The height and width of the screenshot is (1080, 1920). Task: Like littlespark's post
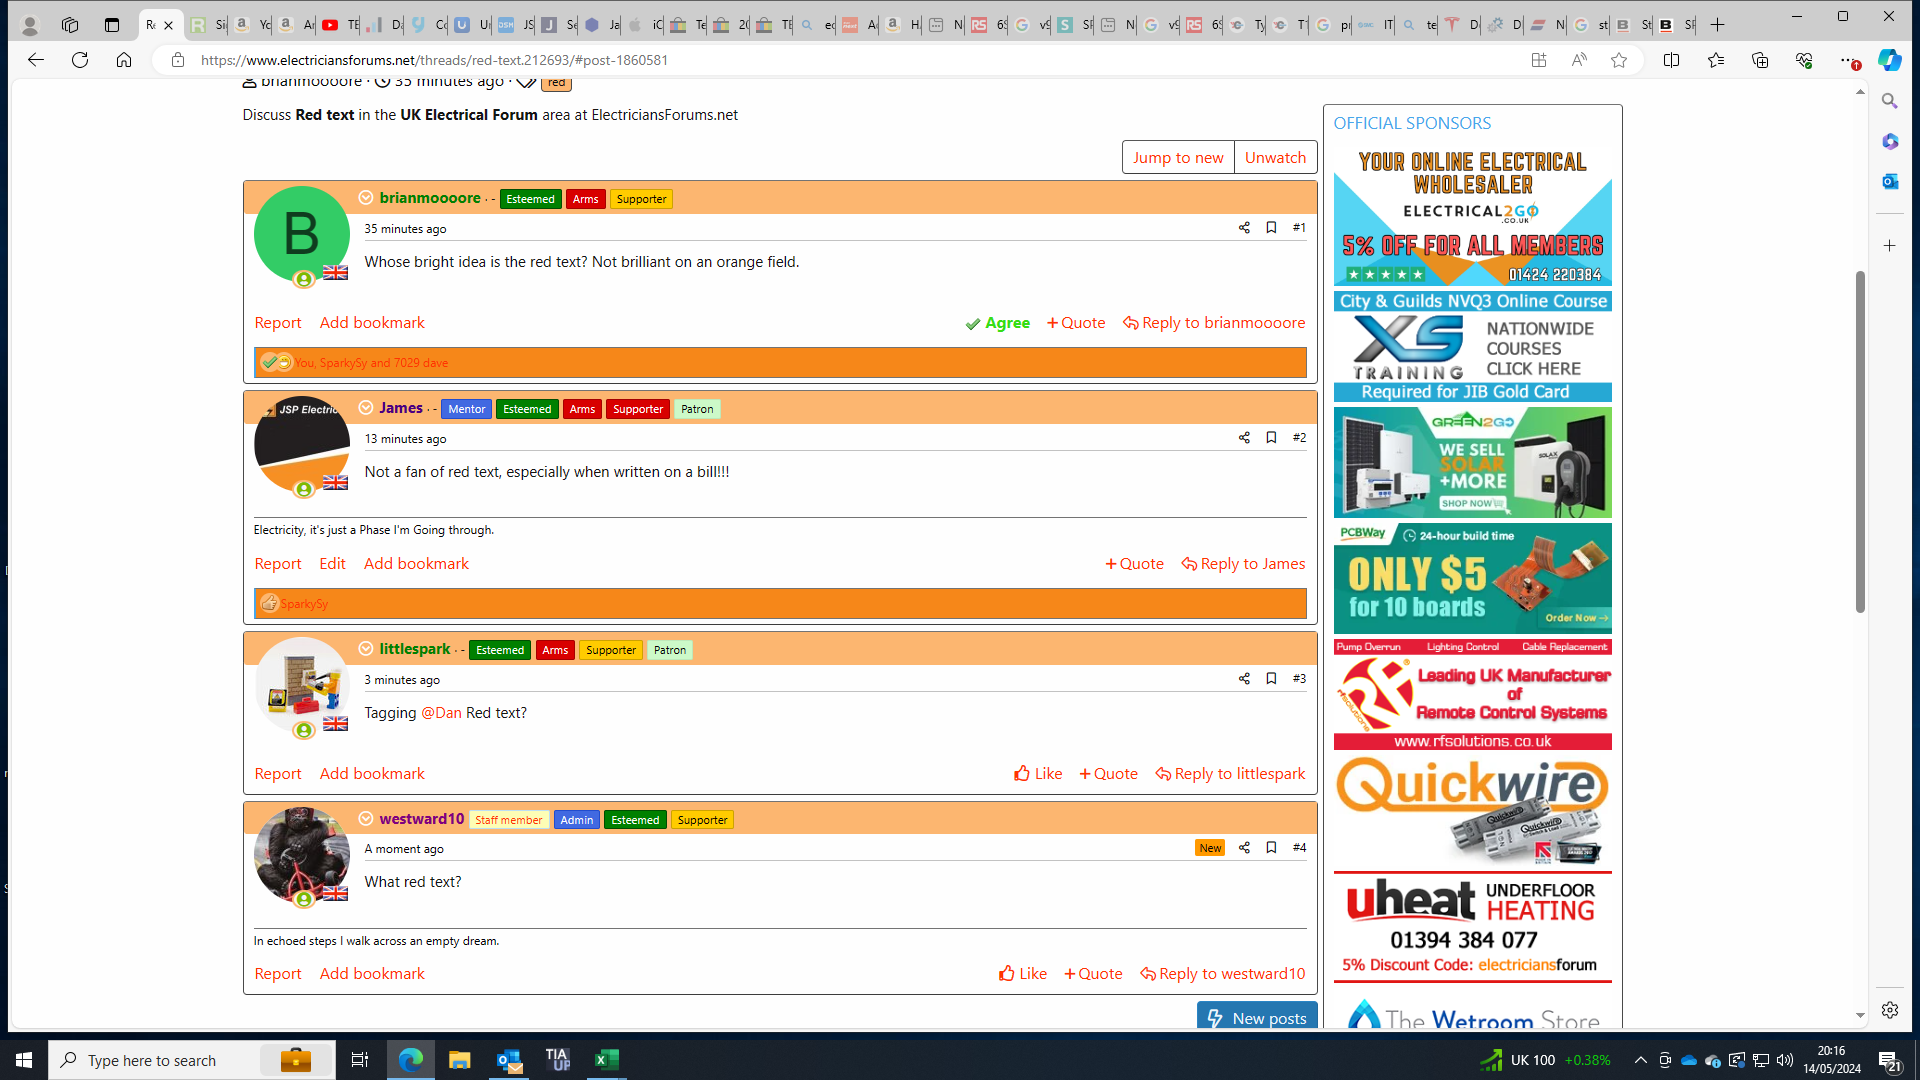coord(1038,773)
